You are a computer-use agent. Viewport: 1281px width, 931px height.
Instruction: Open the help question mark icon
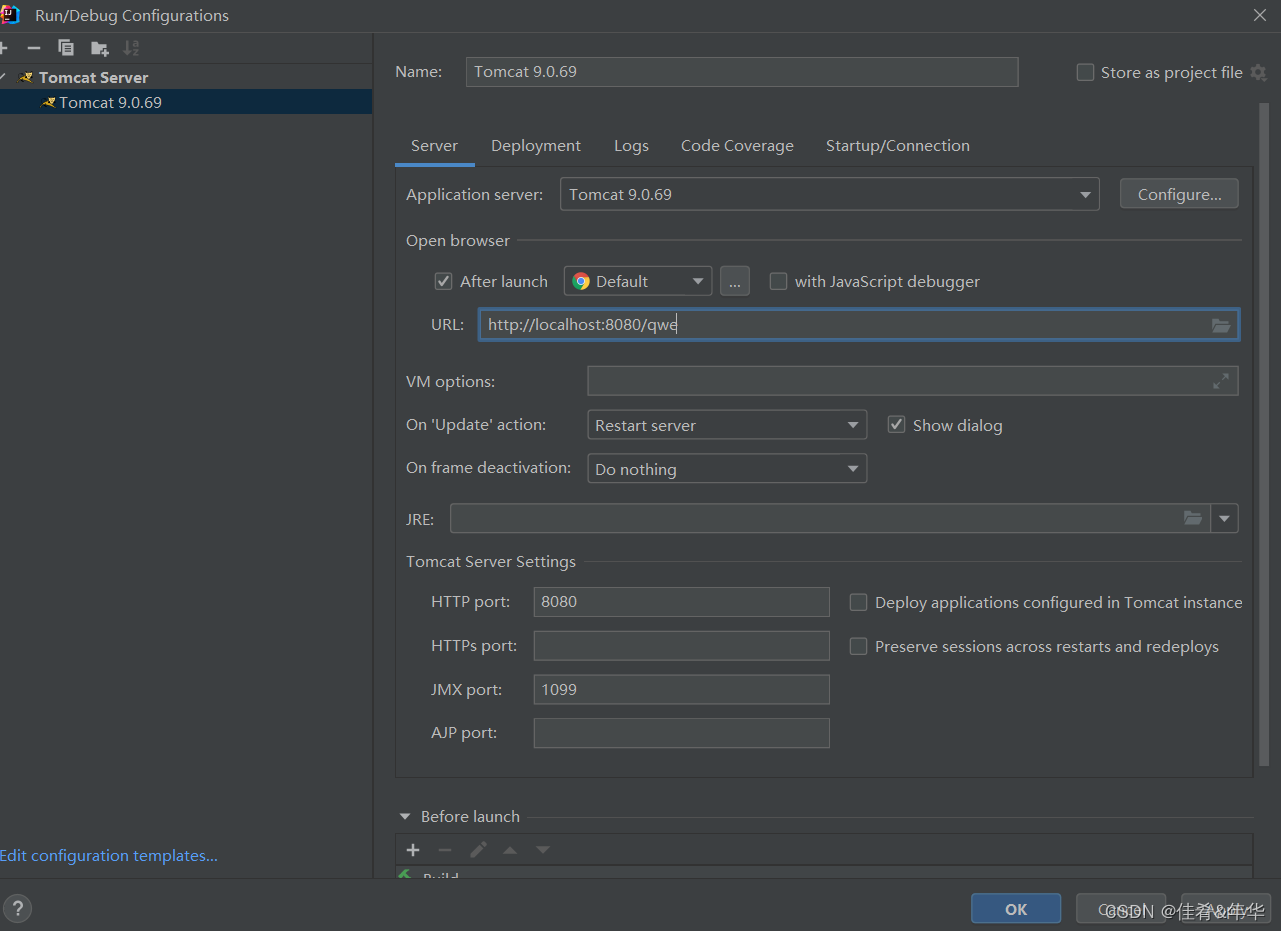[17, 908]
